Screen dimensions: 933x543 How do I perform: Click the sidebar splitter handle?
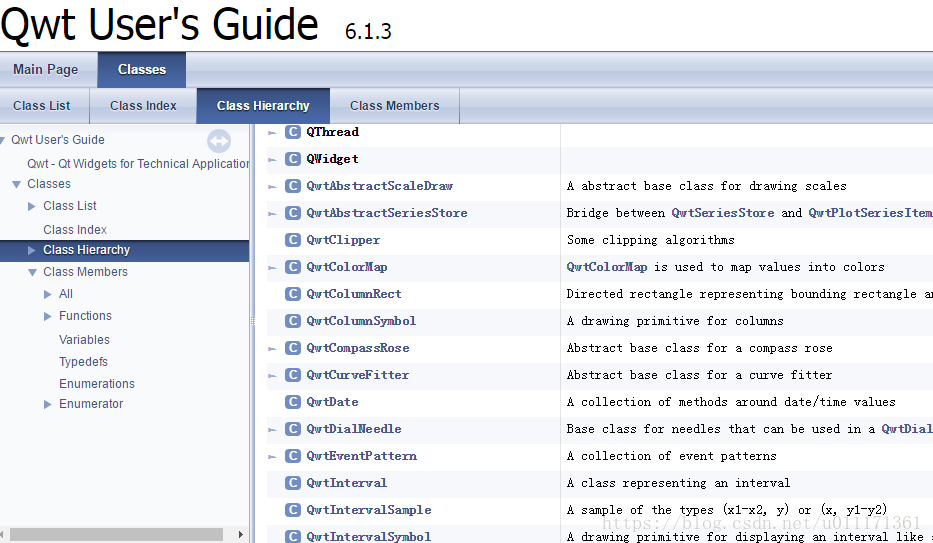pos(252,321)
